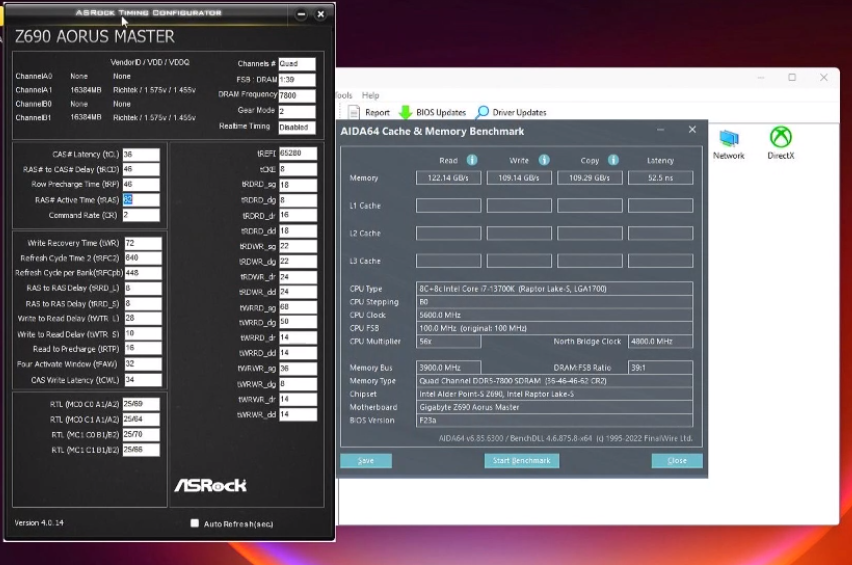Click the Realtime Timing field showing Disabled

297,127
